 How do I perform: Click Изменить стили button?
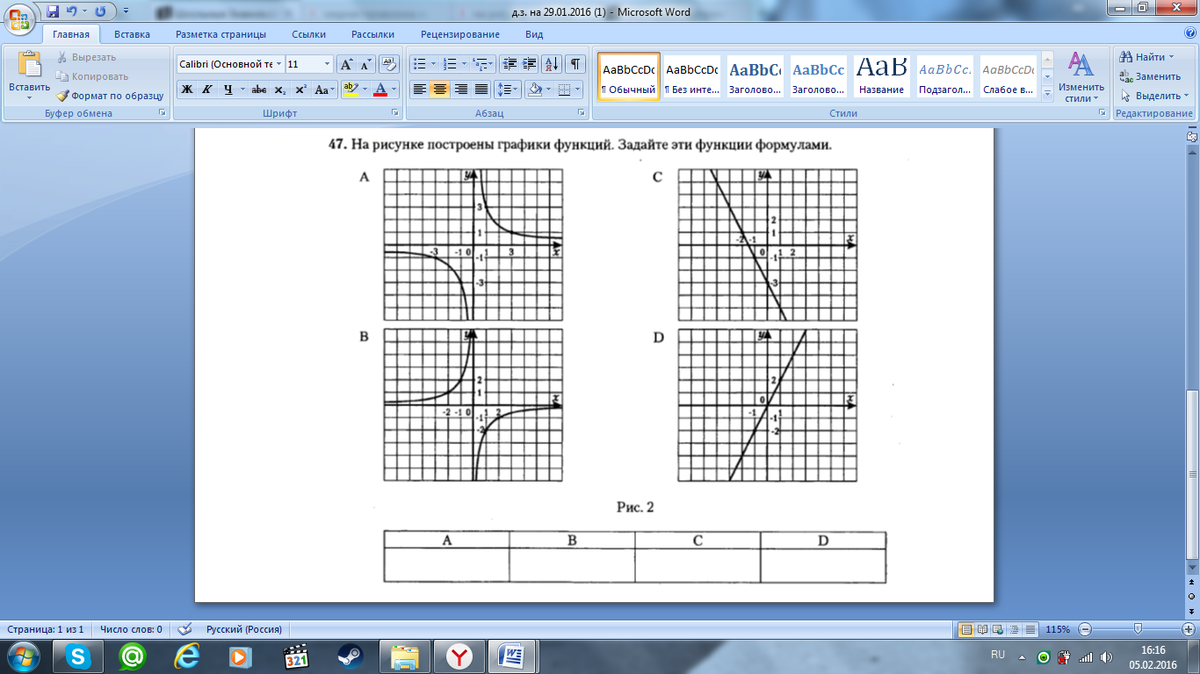tap(1079, 76)
